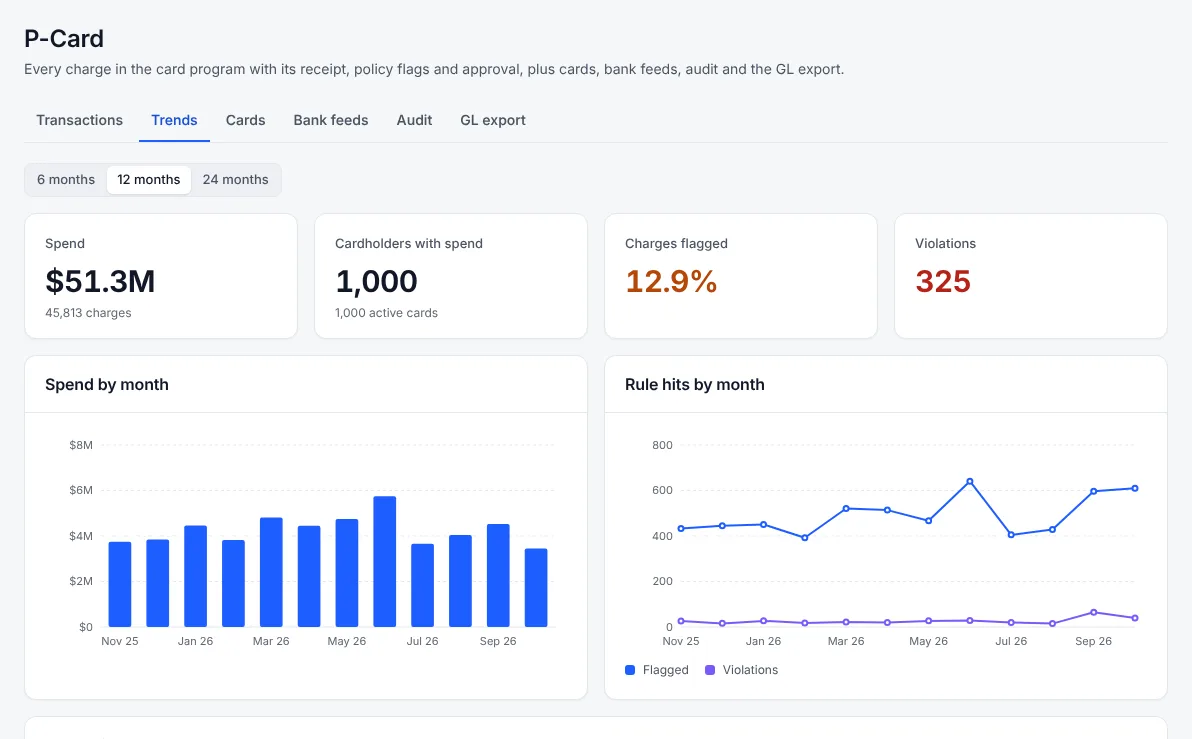Open the Bank feeds tab
1192x739 pixels.
(331, 120)
